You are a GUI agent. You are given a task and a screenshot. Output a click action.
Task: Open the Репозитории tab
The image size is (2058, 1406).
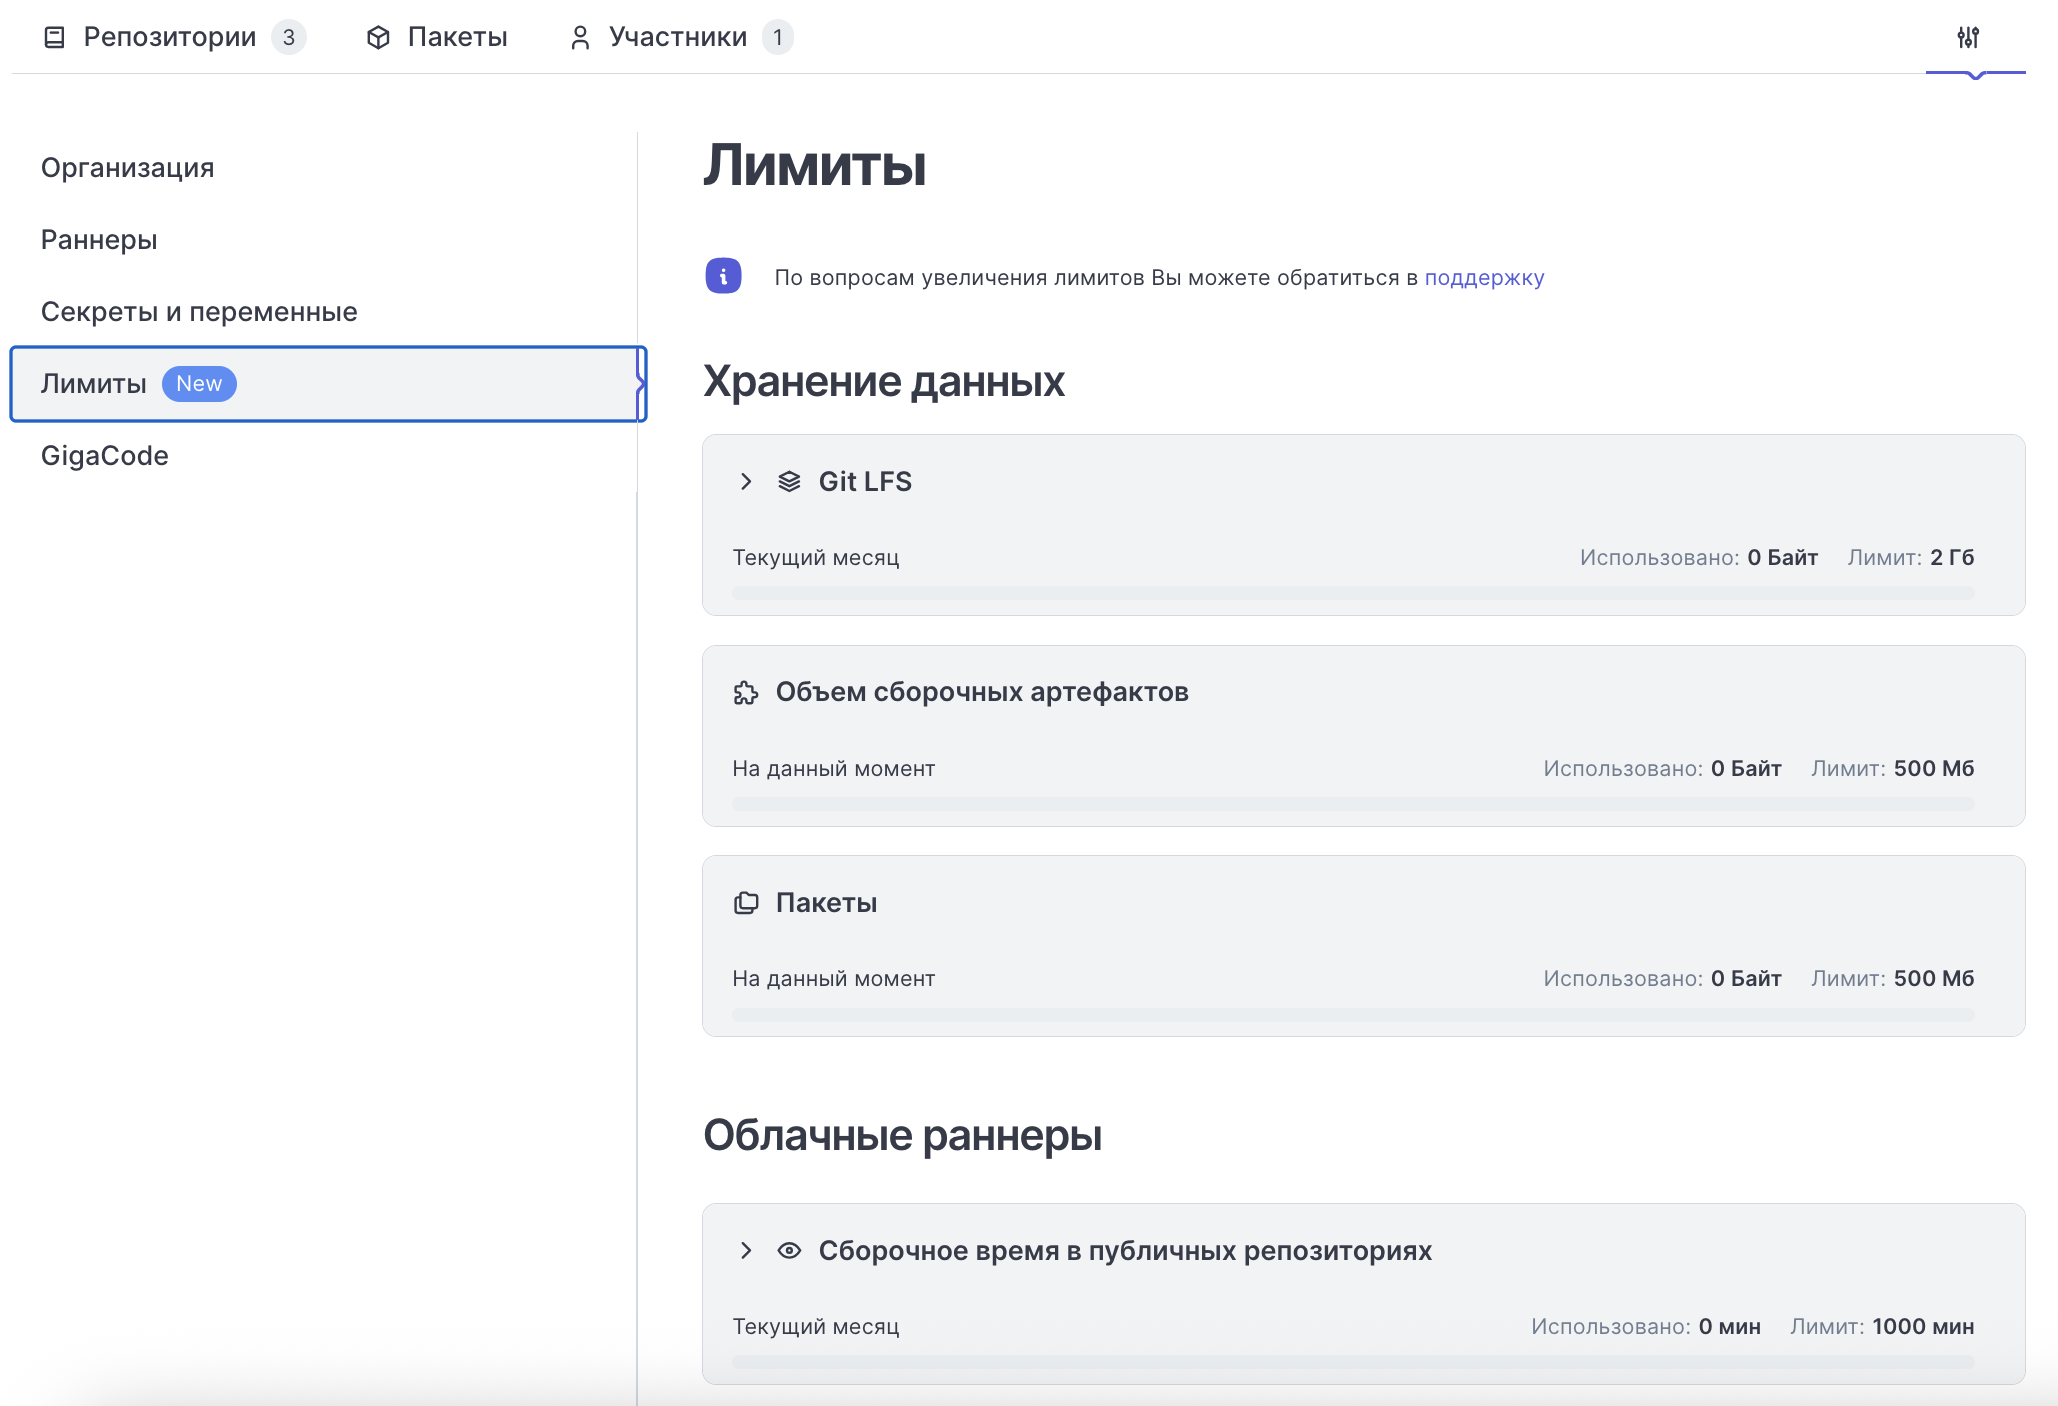click(170, 38)
